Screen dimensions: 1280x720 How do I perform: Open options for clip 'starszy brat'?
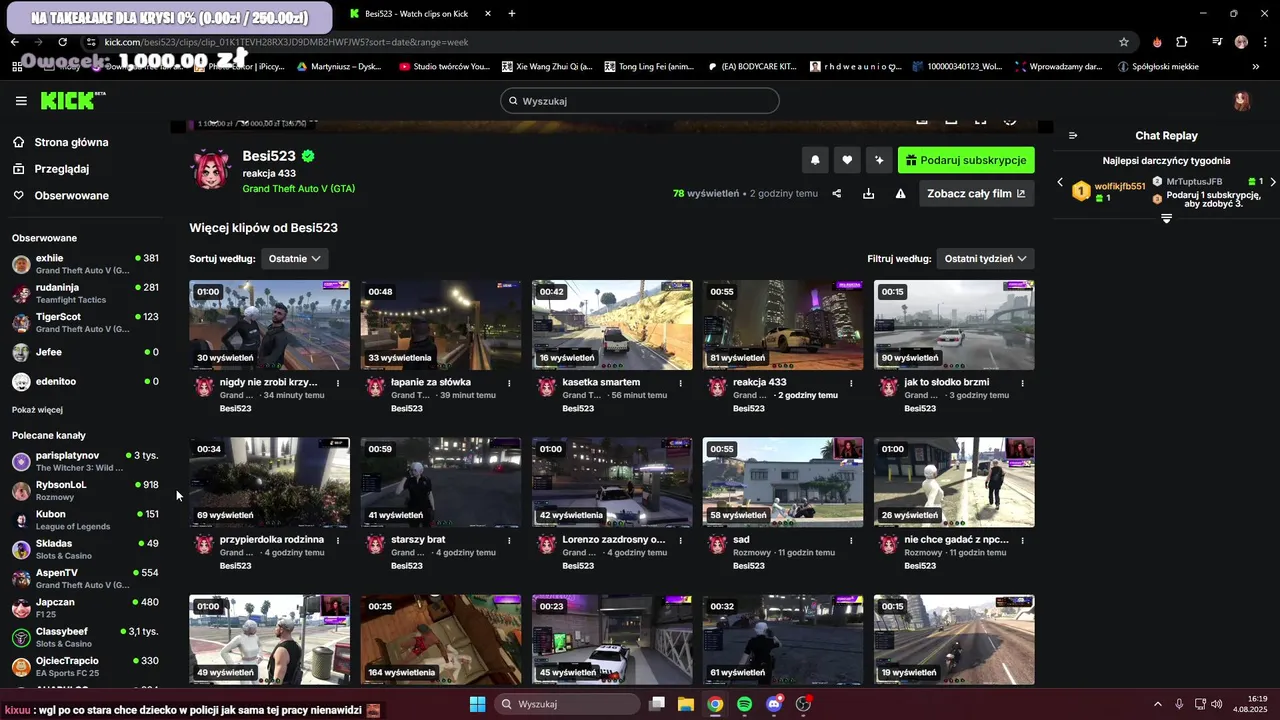coord(509,540)
